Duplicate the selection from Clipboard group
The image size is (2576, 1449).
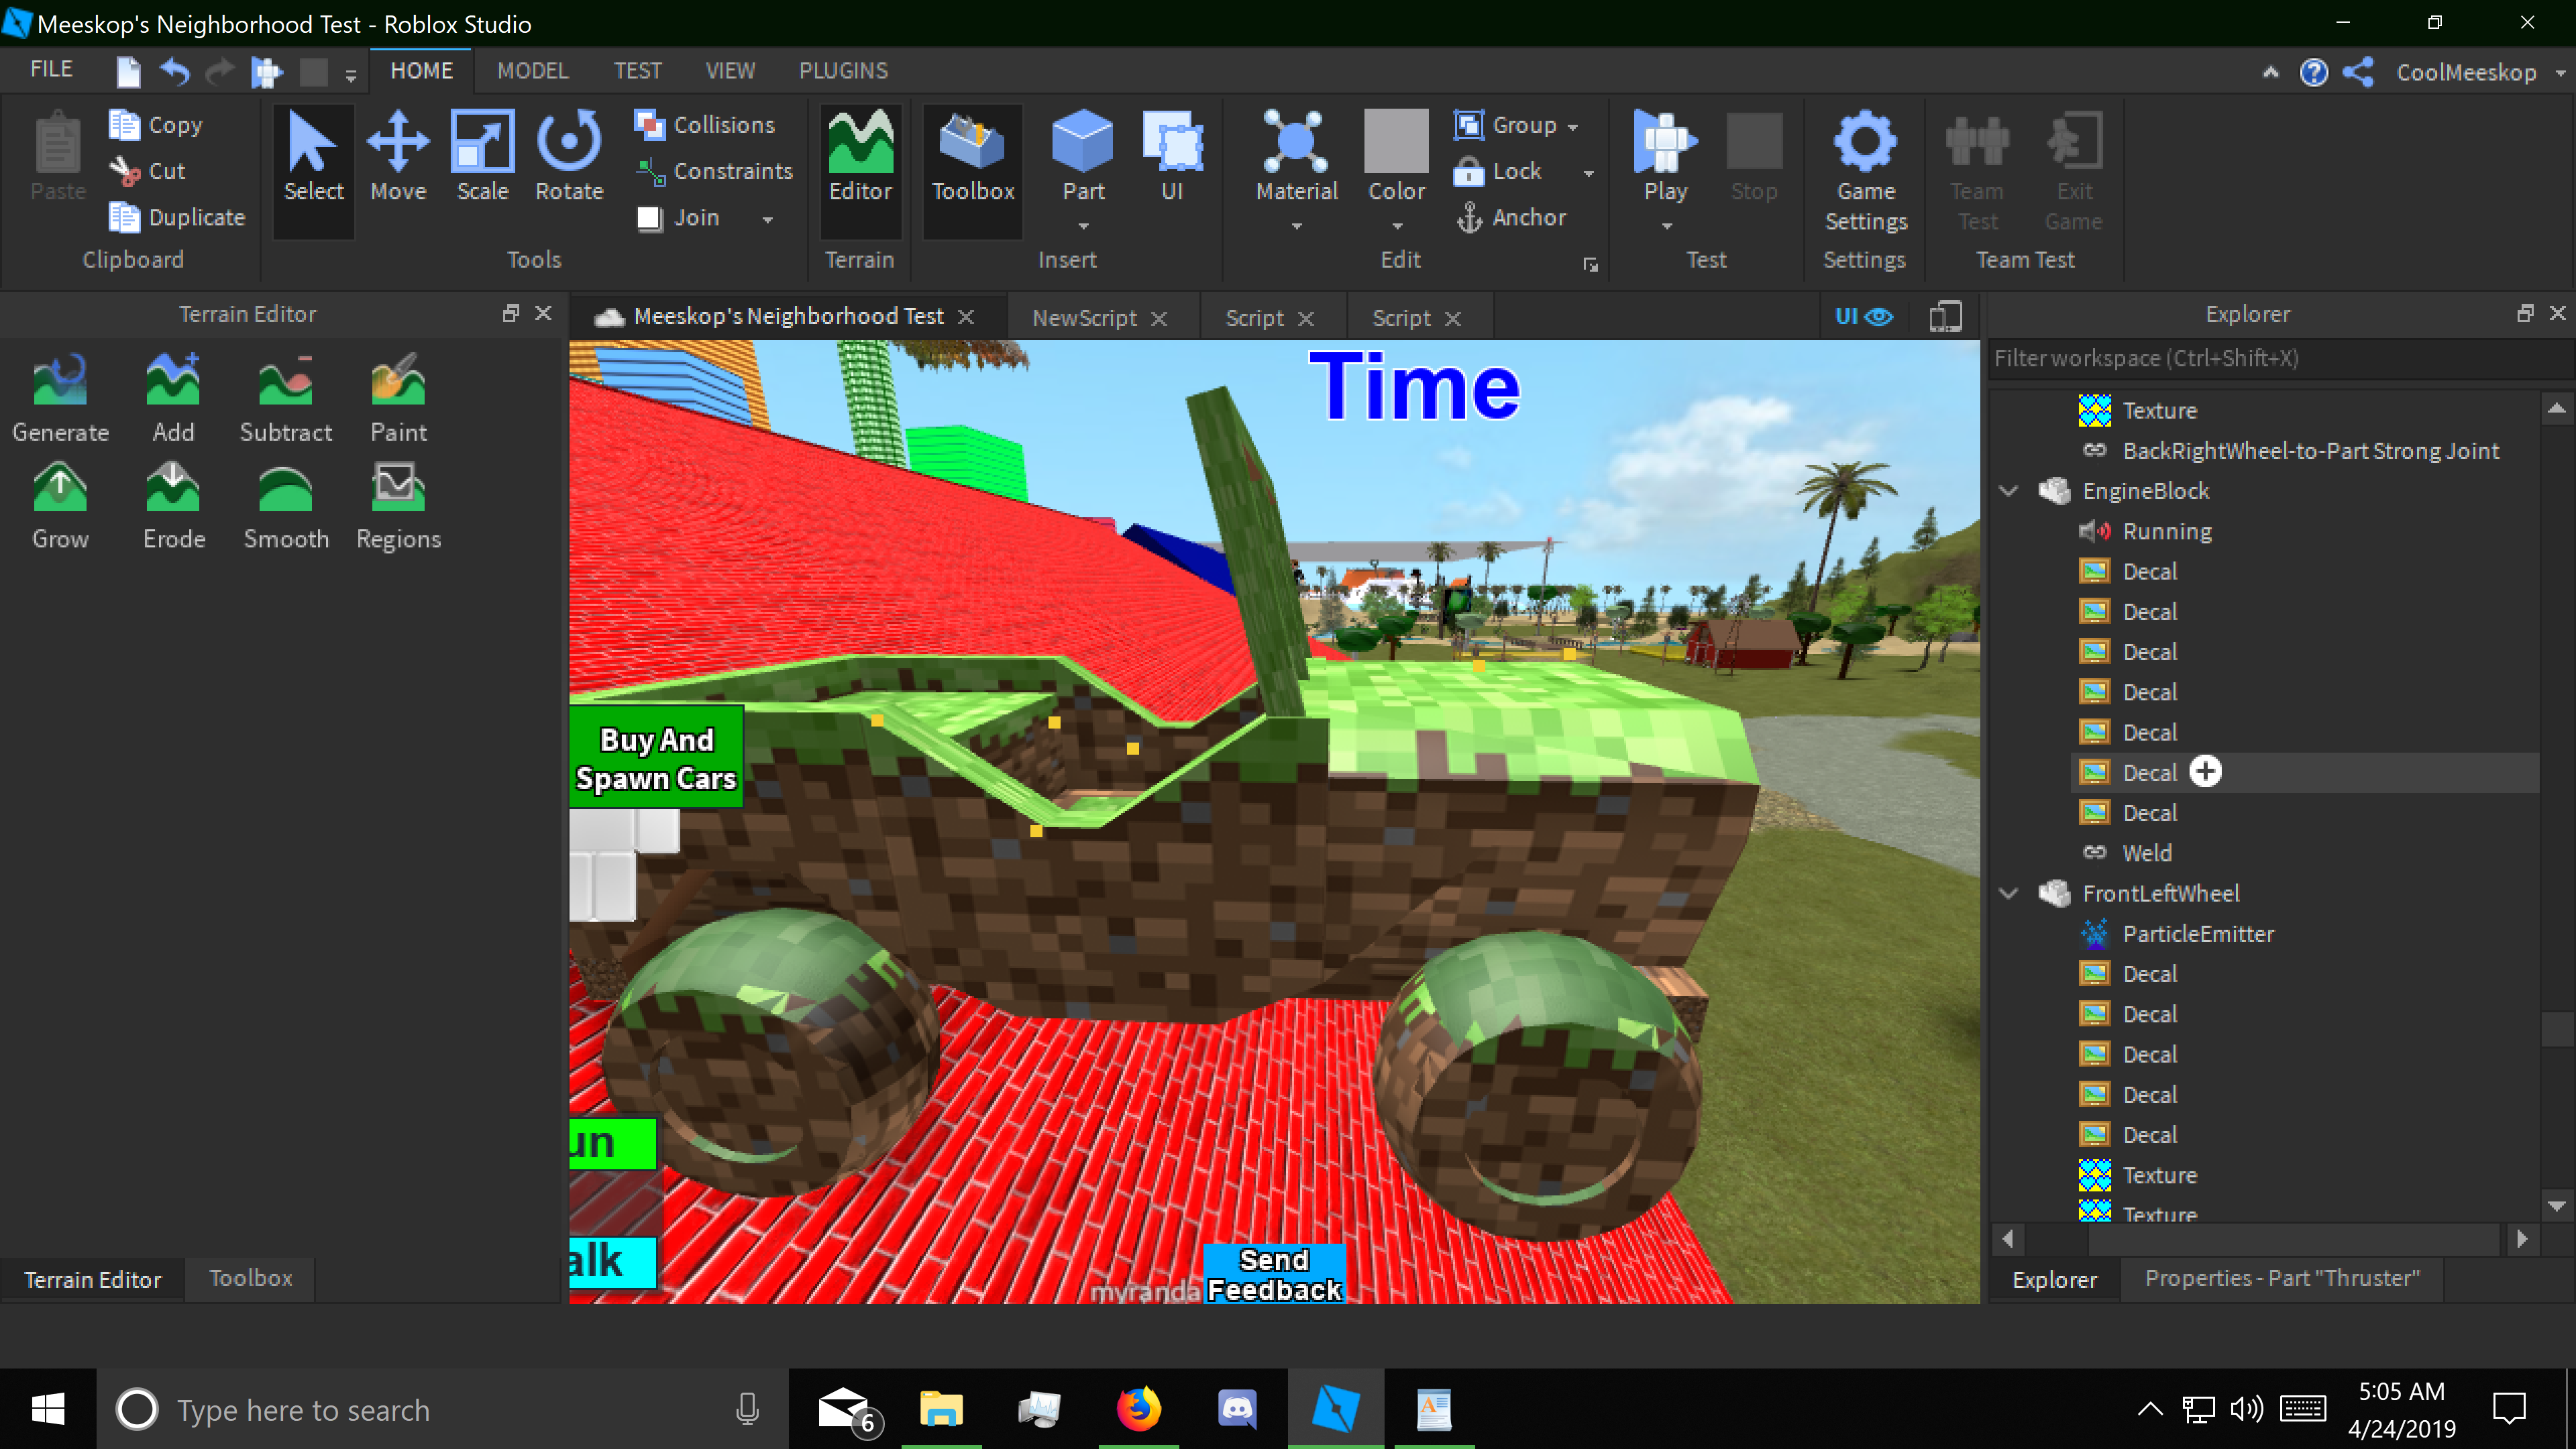(177, 218)
